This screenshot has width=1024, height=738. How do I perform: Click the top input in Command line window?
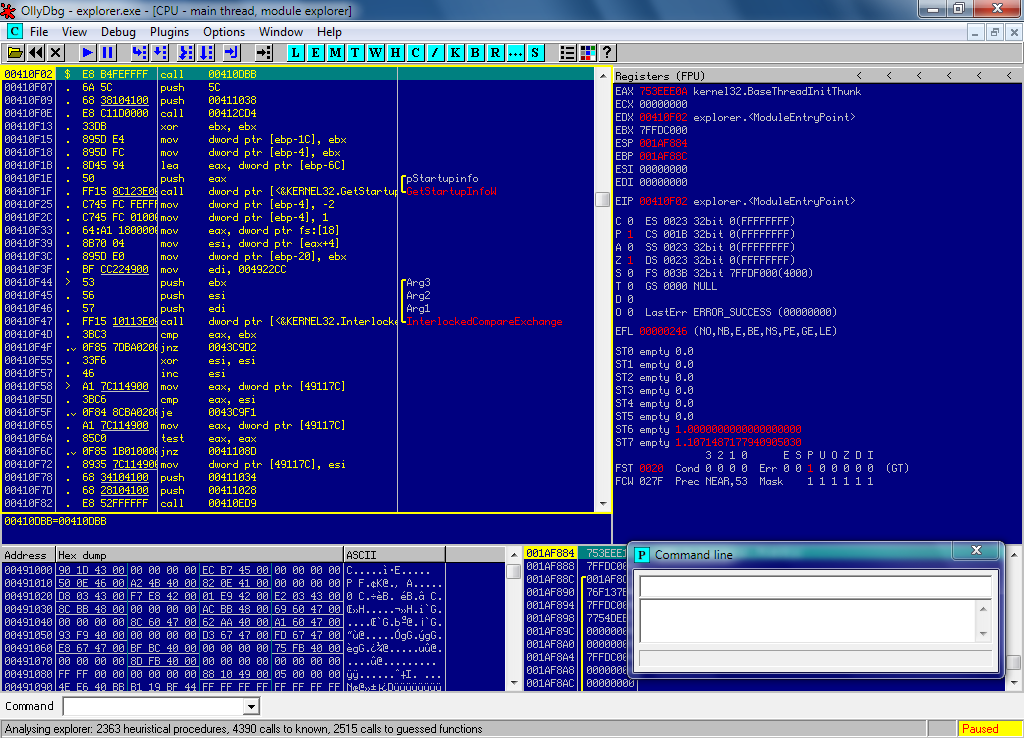(x=815, y=586)
